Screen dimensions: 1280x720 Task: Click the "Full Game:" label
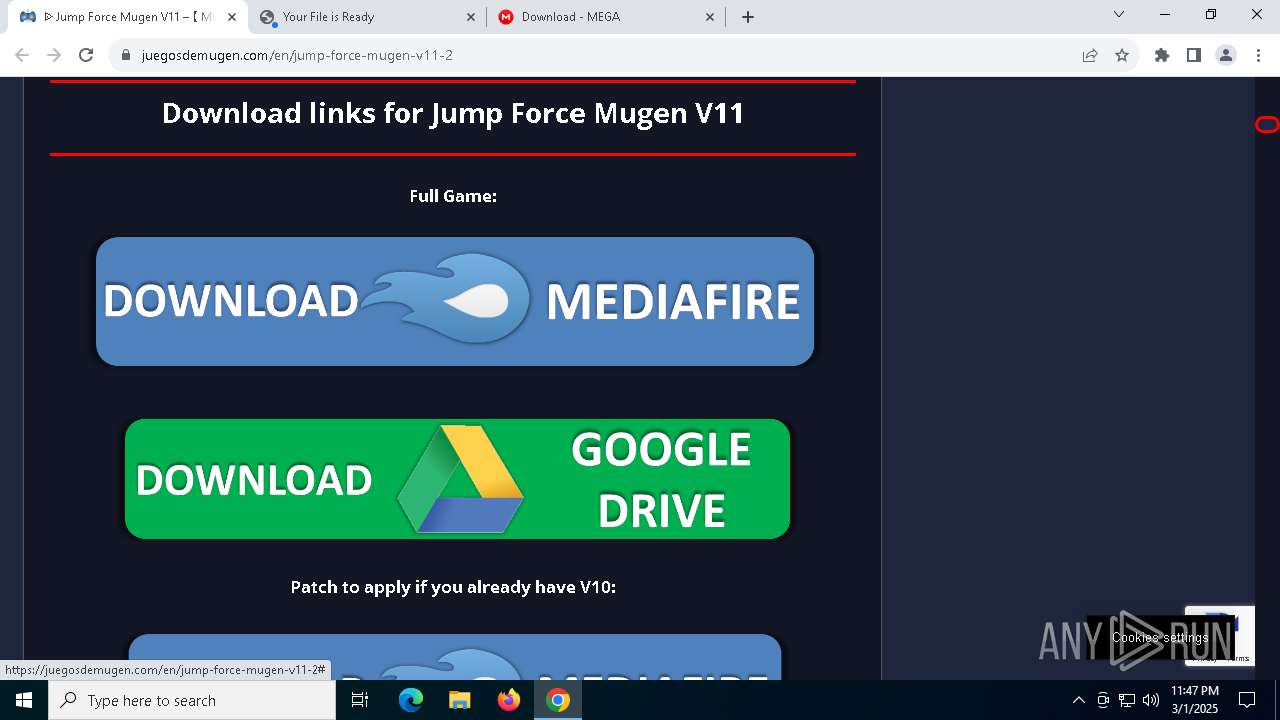[453, 196]
